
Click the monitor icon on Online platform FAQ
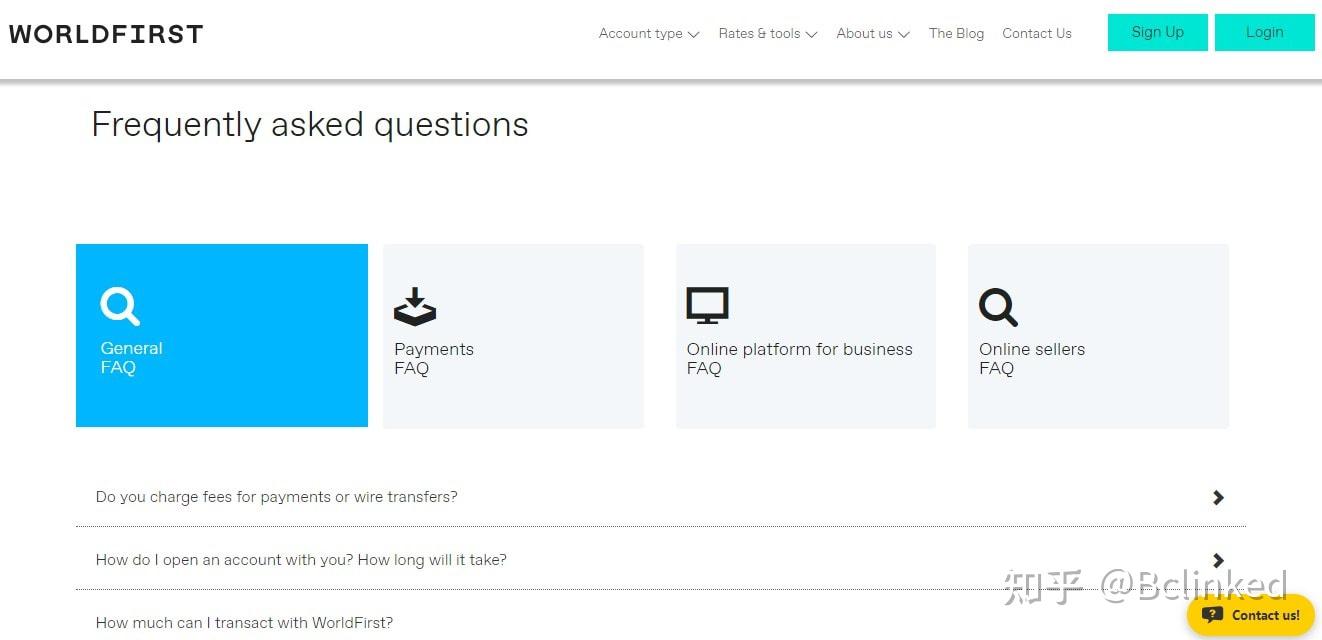(707, 306)
